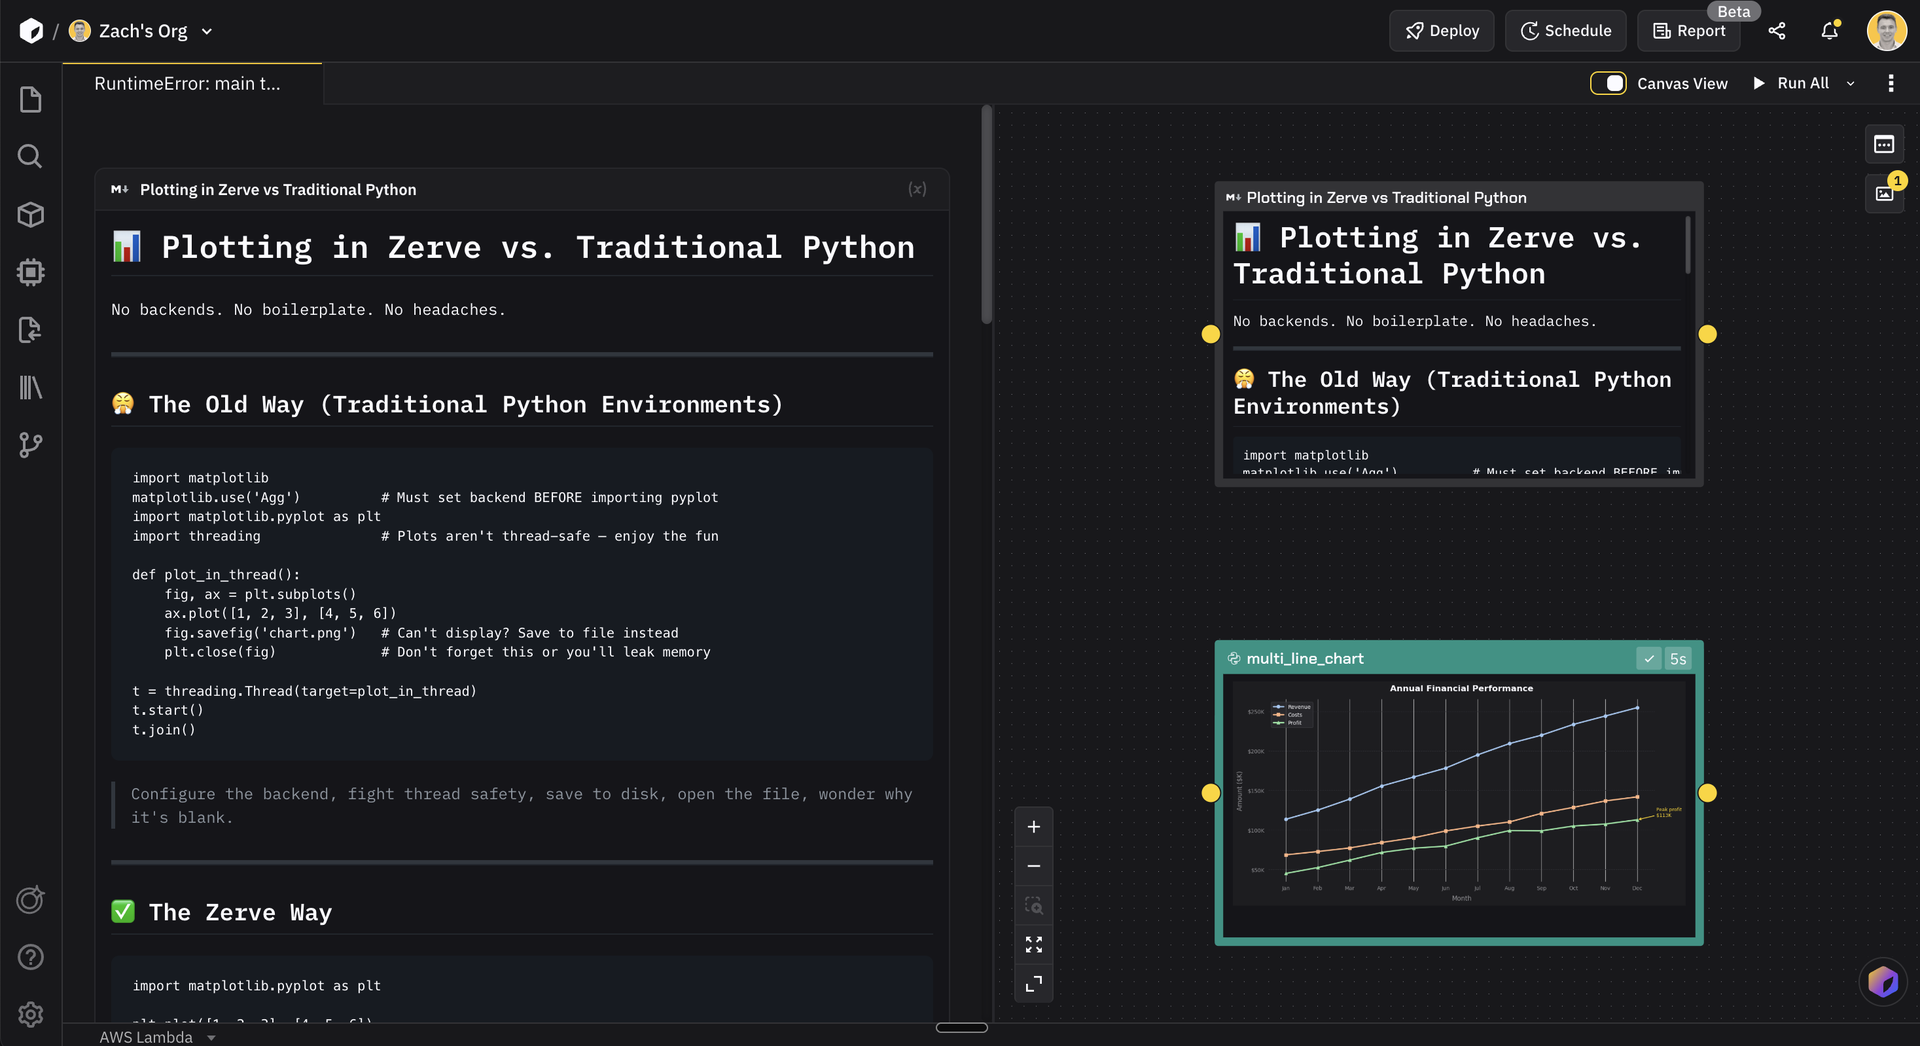Click the Deploy button
The width and height of the screenshot is (1920, 1046).
tap(1441, 31)
